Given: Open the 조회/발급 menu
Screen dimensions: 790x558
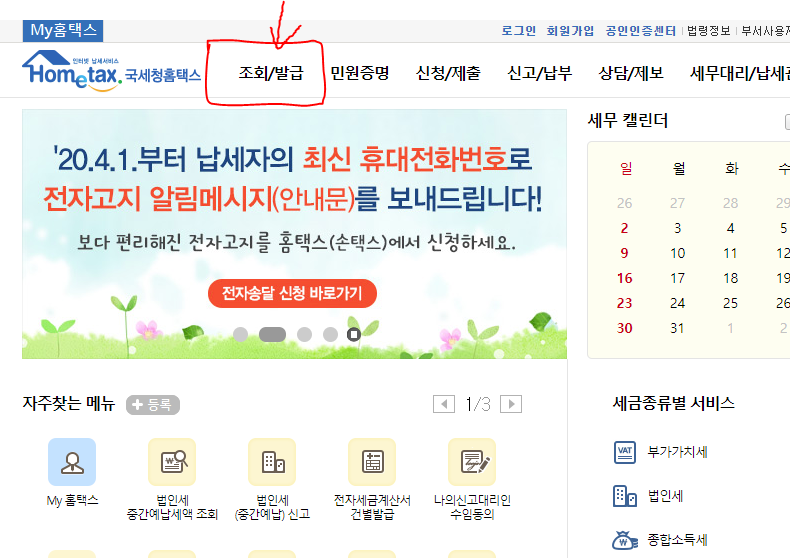Looking at the screenshot, I should pyautogui.click(x=271, y=73).
